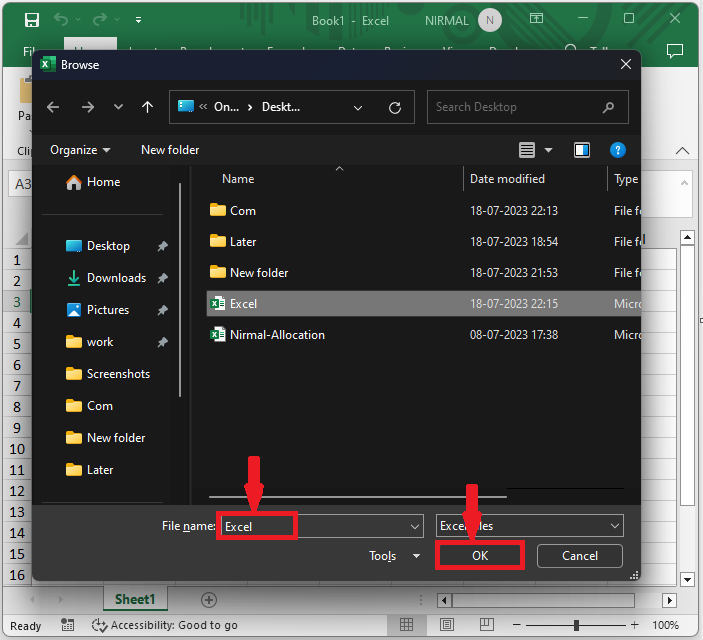
Task: Open the Organize menu
Action: coord(80,150)
